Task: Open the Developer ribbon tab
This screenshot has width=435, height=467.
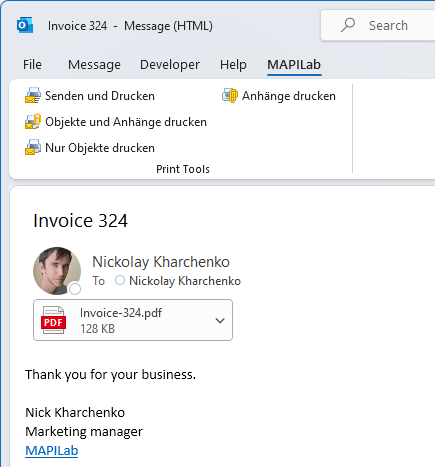Action: [x=170, y=64]
